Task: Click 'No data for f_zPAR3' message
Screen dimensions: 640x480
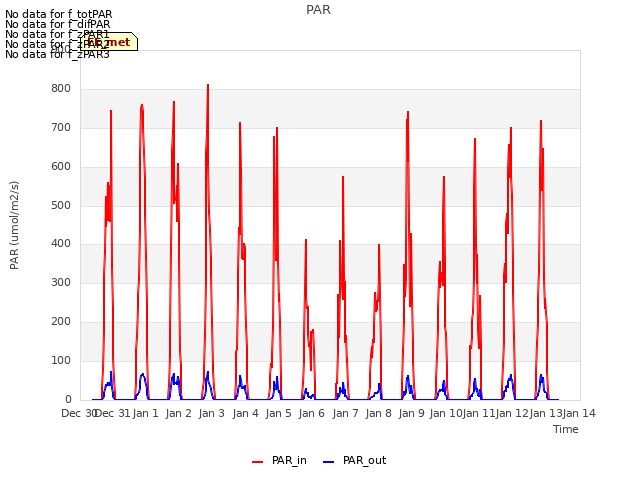Action: point(57,54)
